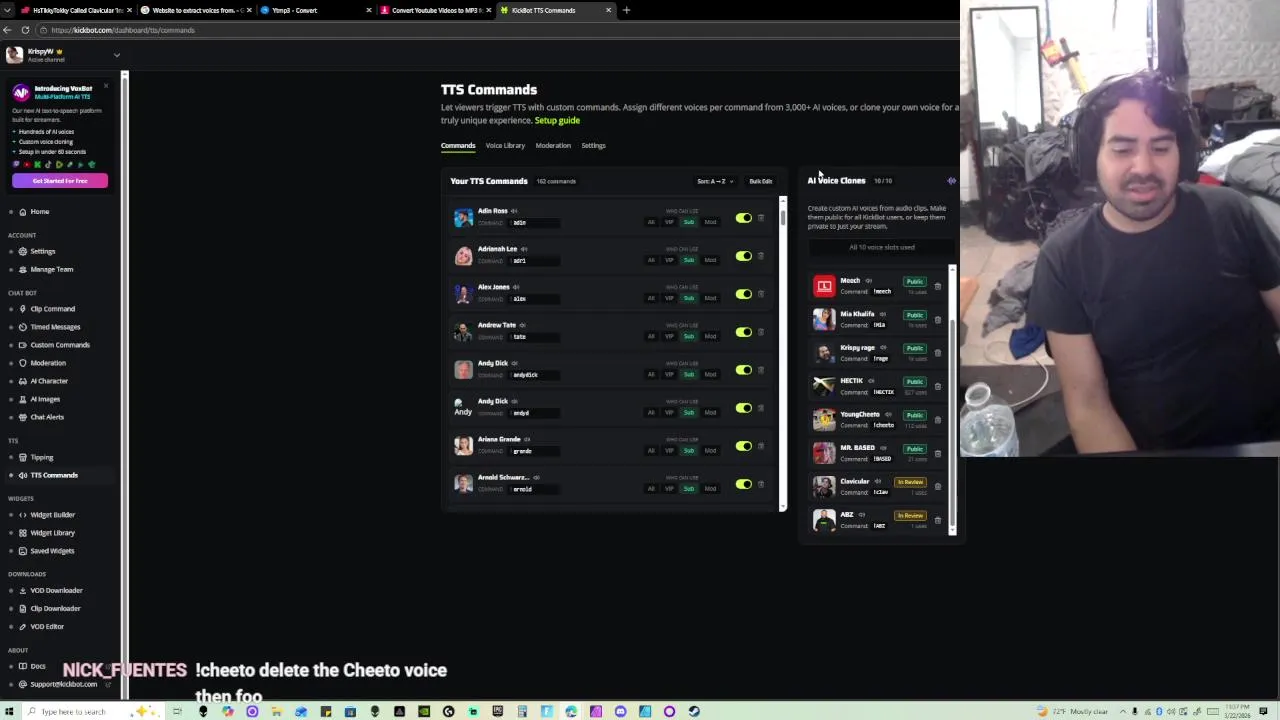Open Widget Library page
The image size is (1280, 720).
(x=52, y=533)
